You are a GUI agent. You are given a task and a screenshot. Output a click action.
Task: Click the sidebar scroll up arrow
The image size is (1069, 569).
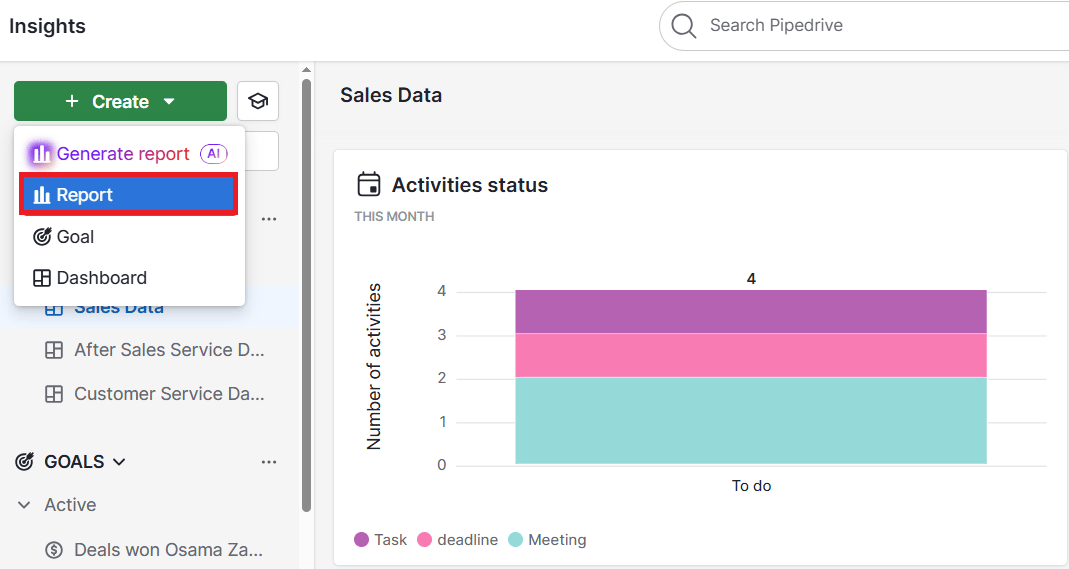[x=306, y=70]
